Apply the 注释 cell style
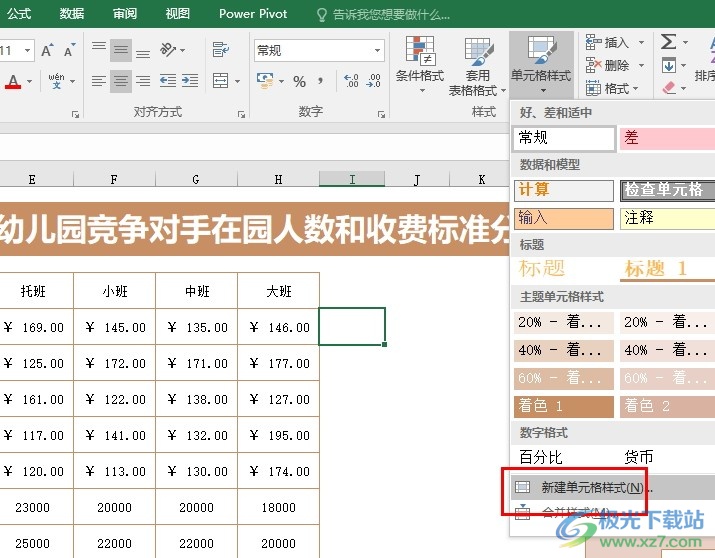Screen dimensions: 715x558 click(667, 218)
